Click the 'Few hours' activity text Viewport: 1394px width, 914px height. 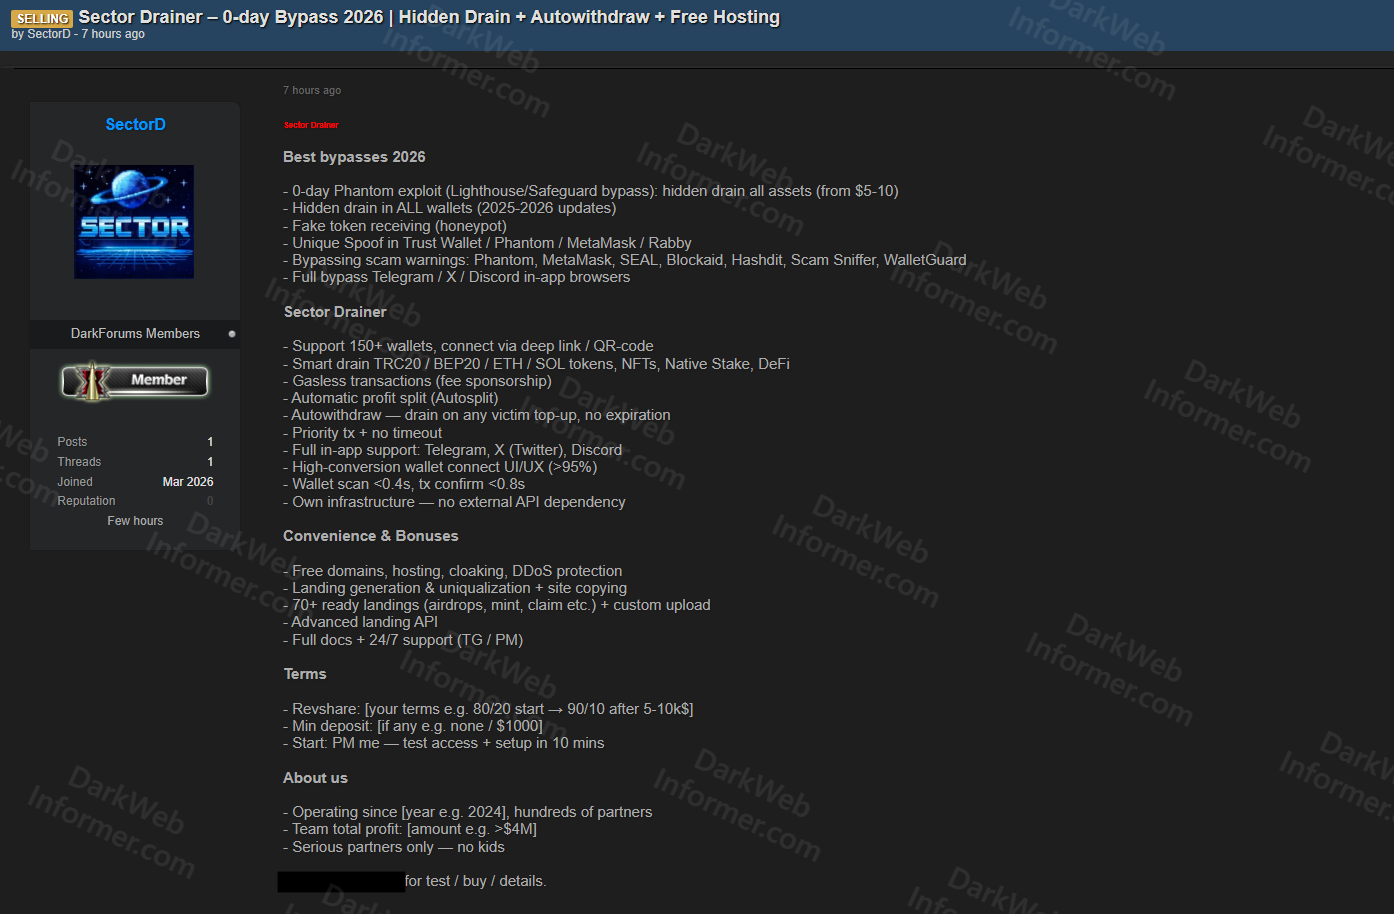(135, 521)
